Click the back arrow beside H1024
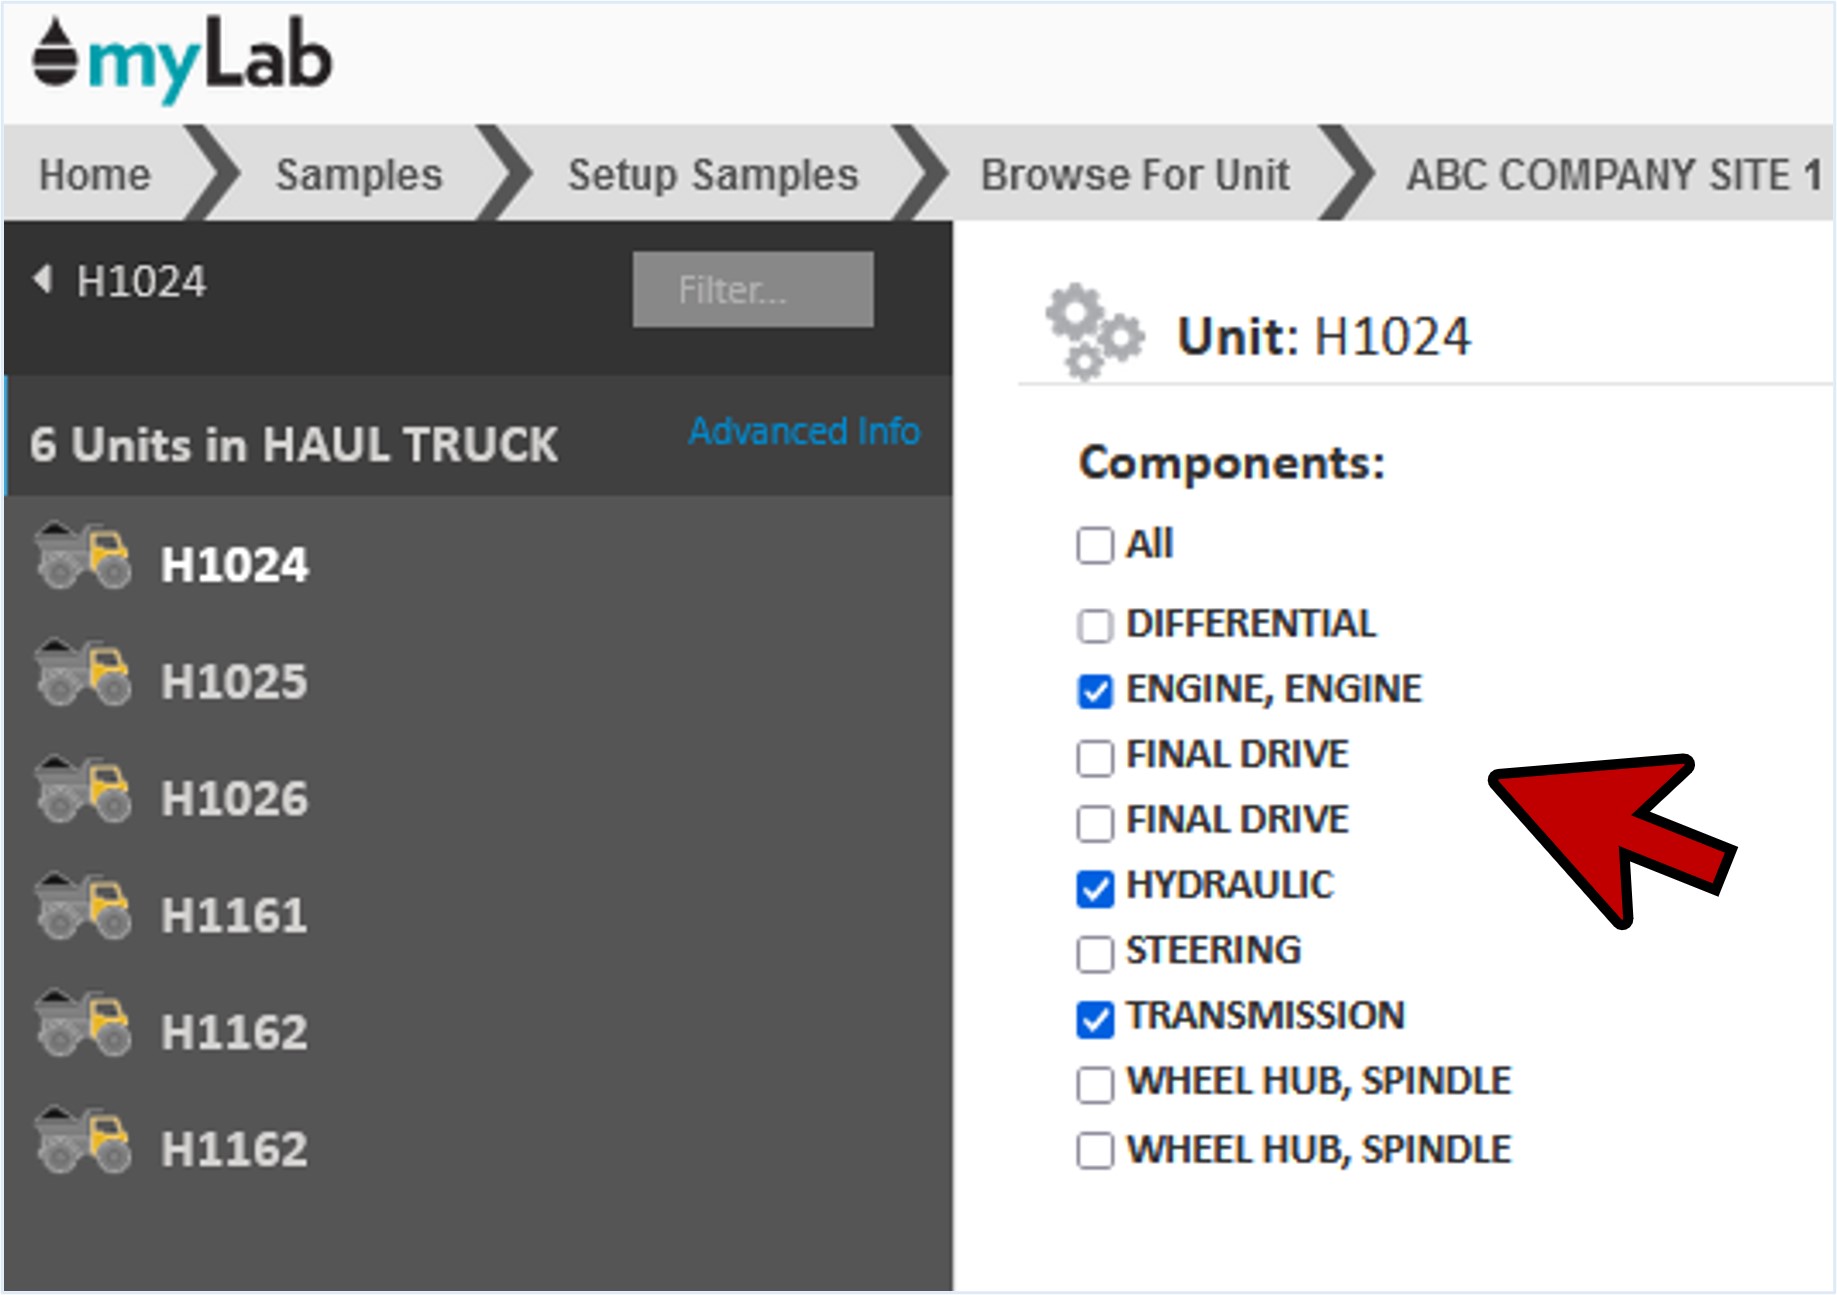 [43, 279]
